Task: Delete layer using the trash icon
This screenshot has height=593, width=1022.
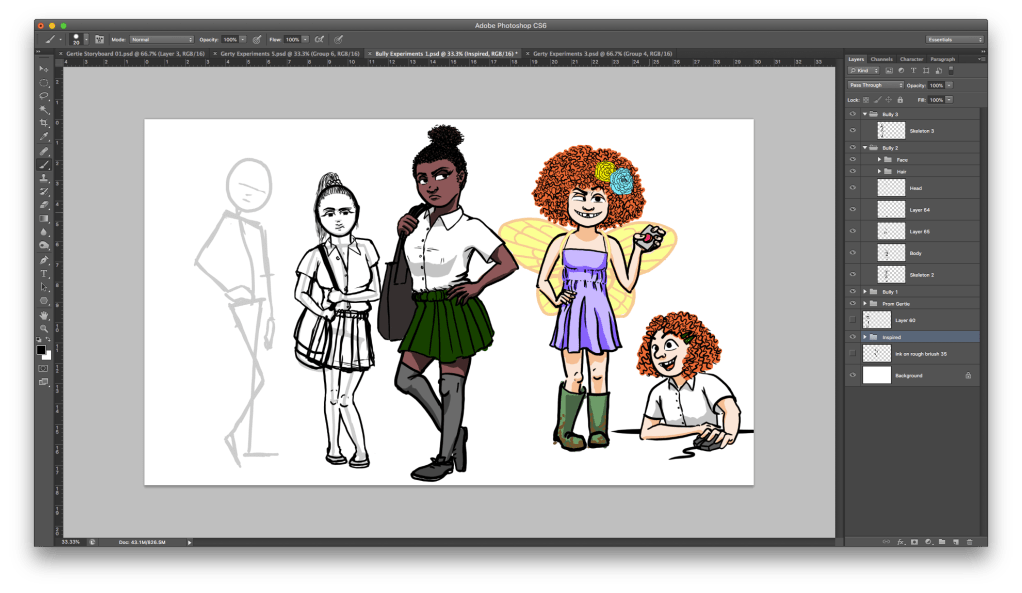Action: tap(969, 541)
